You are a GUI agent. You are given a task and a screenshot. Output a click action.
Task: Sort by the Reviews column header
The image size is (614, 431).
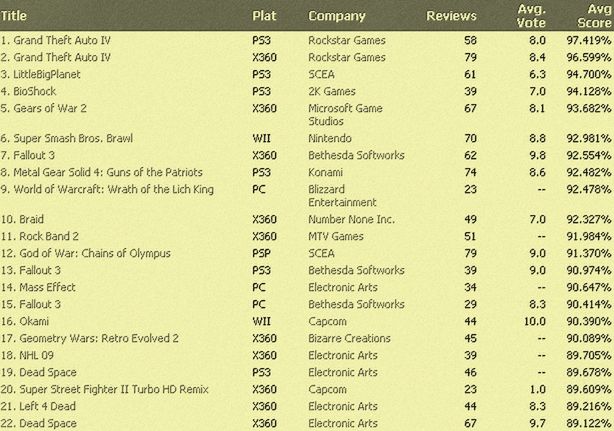click(451, 16)
